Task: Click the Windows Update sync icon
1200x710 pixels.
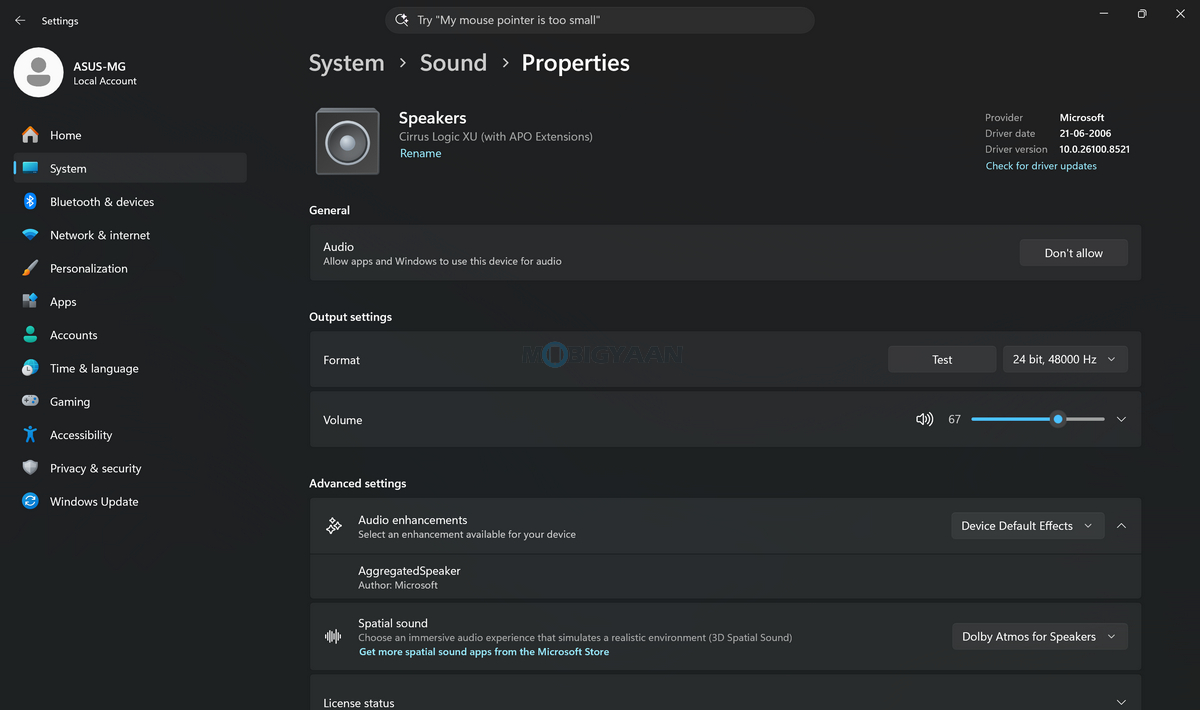Action: [30, 501]
